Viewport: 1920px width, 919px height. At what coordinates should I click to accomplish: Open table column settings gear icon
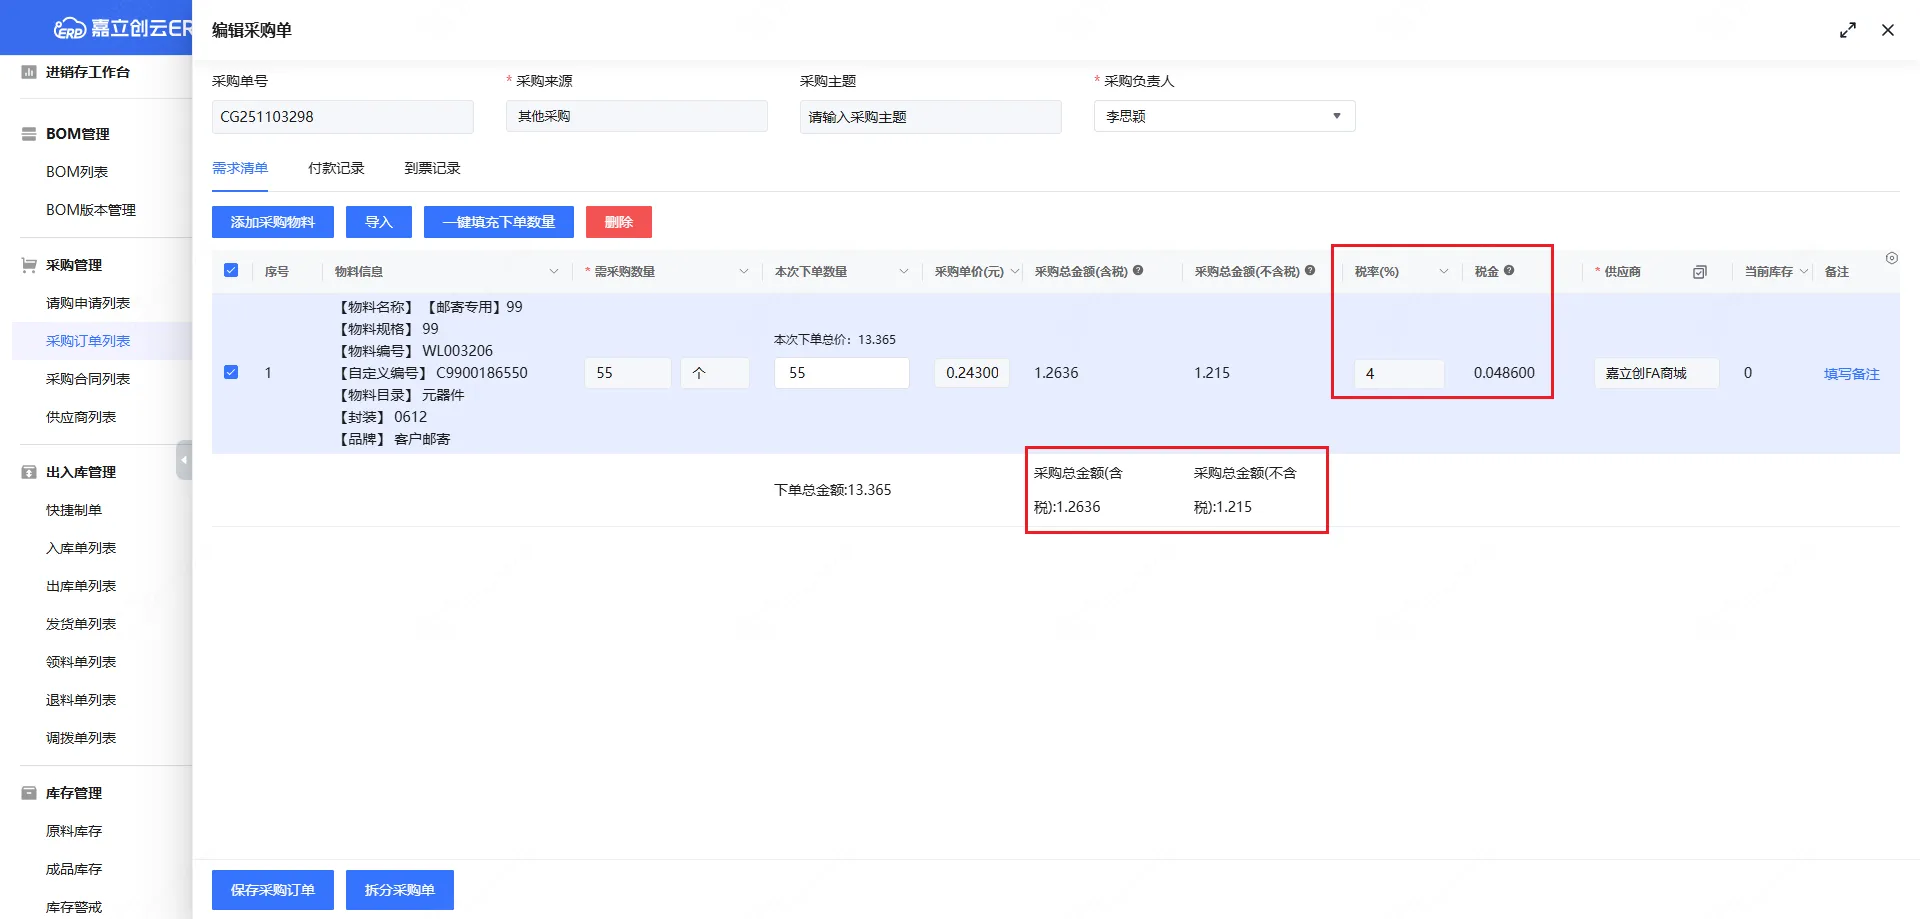(x=1891, y=258)
